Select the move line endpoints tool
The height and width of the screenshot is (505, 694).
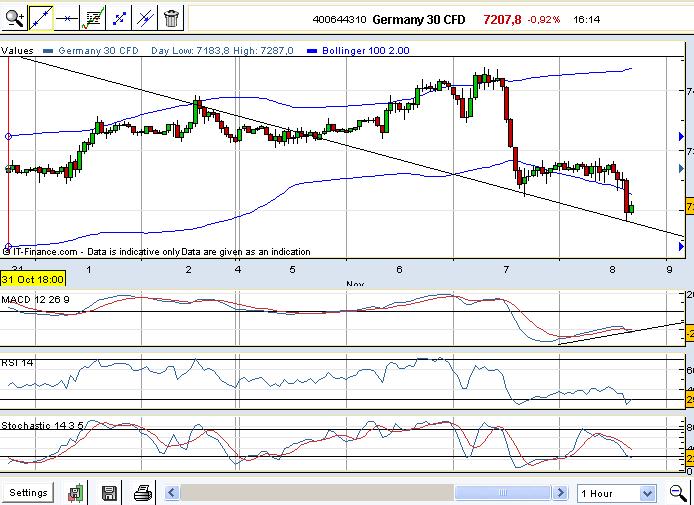tap(119, 19)
